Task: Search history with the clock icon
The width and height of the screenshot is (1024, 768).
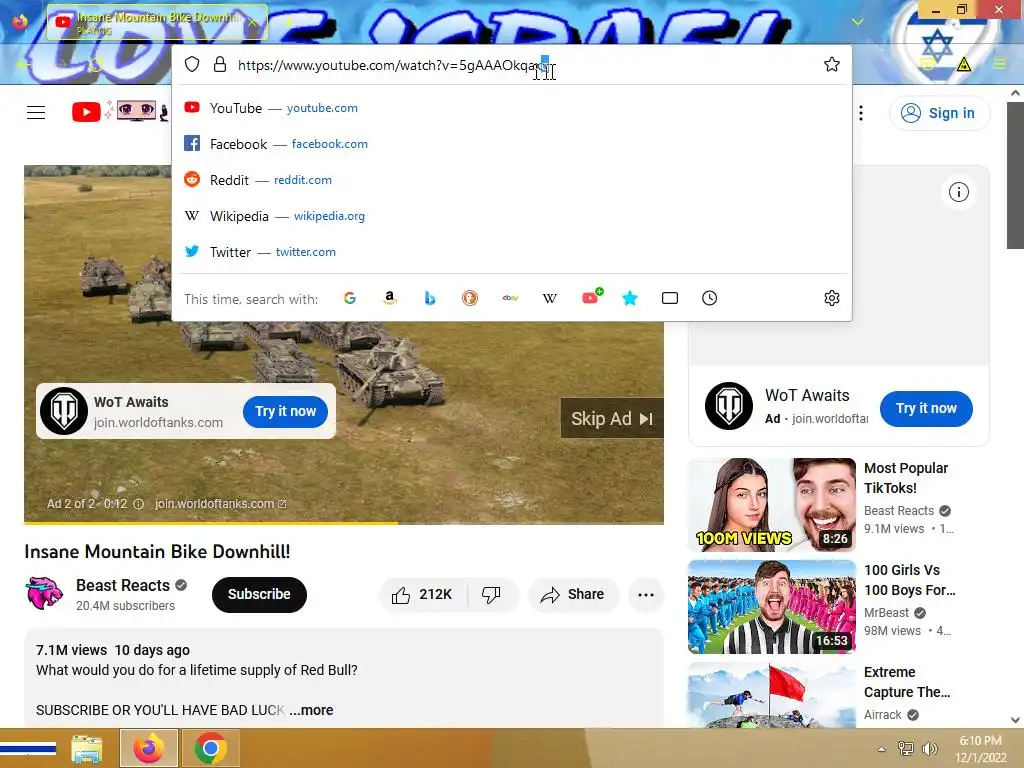Action: tap(709, 298)
